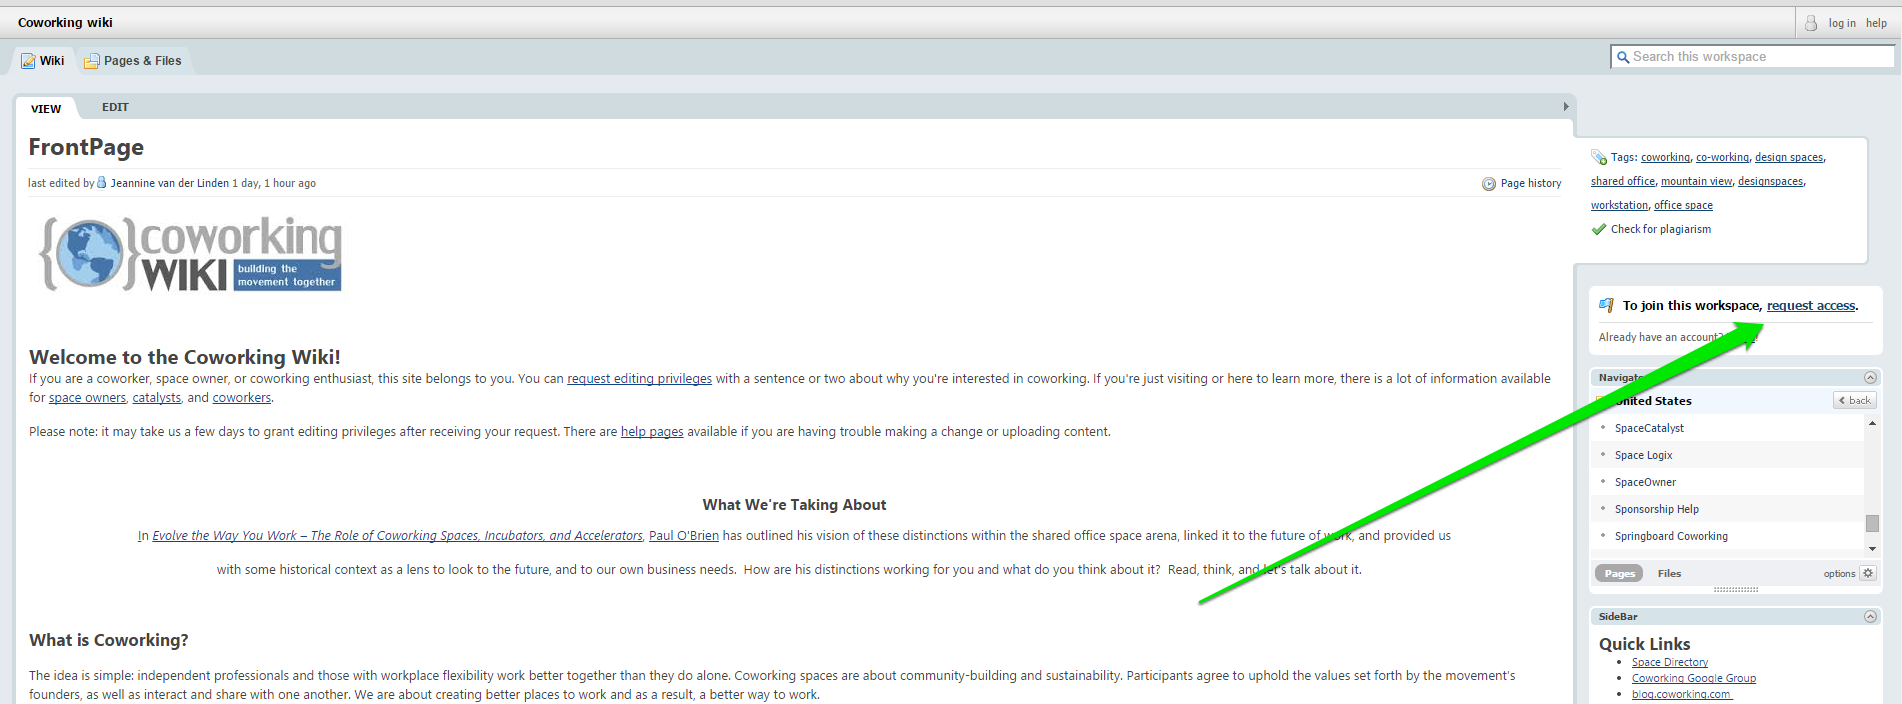
Task: Select the Pages toggle in Navigator
Action: [x=1619, y=574]
